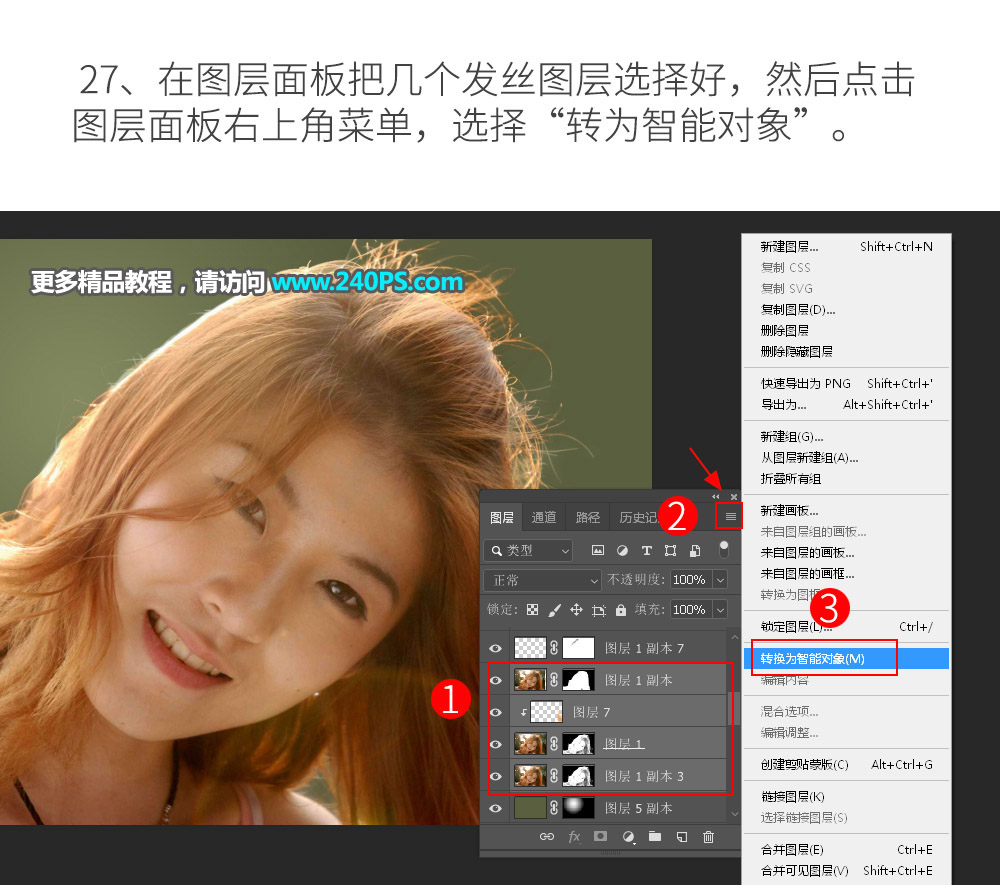The image size is (1000, 885).
Task: Click the pixel layer filter icon
Action: (598, 550)
